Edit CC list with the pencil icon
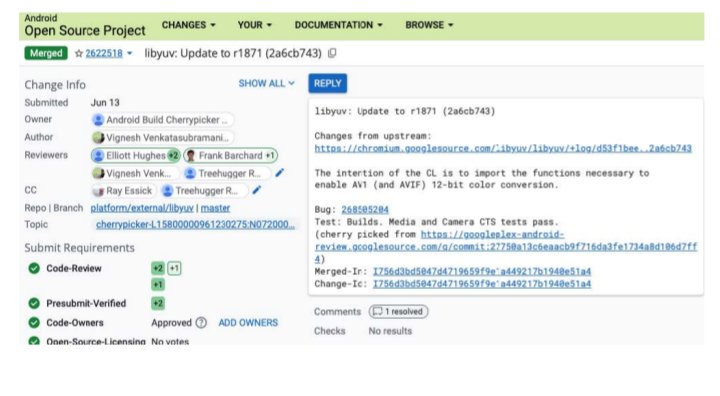720x396 pixels. pos(257,190)
